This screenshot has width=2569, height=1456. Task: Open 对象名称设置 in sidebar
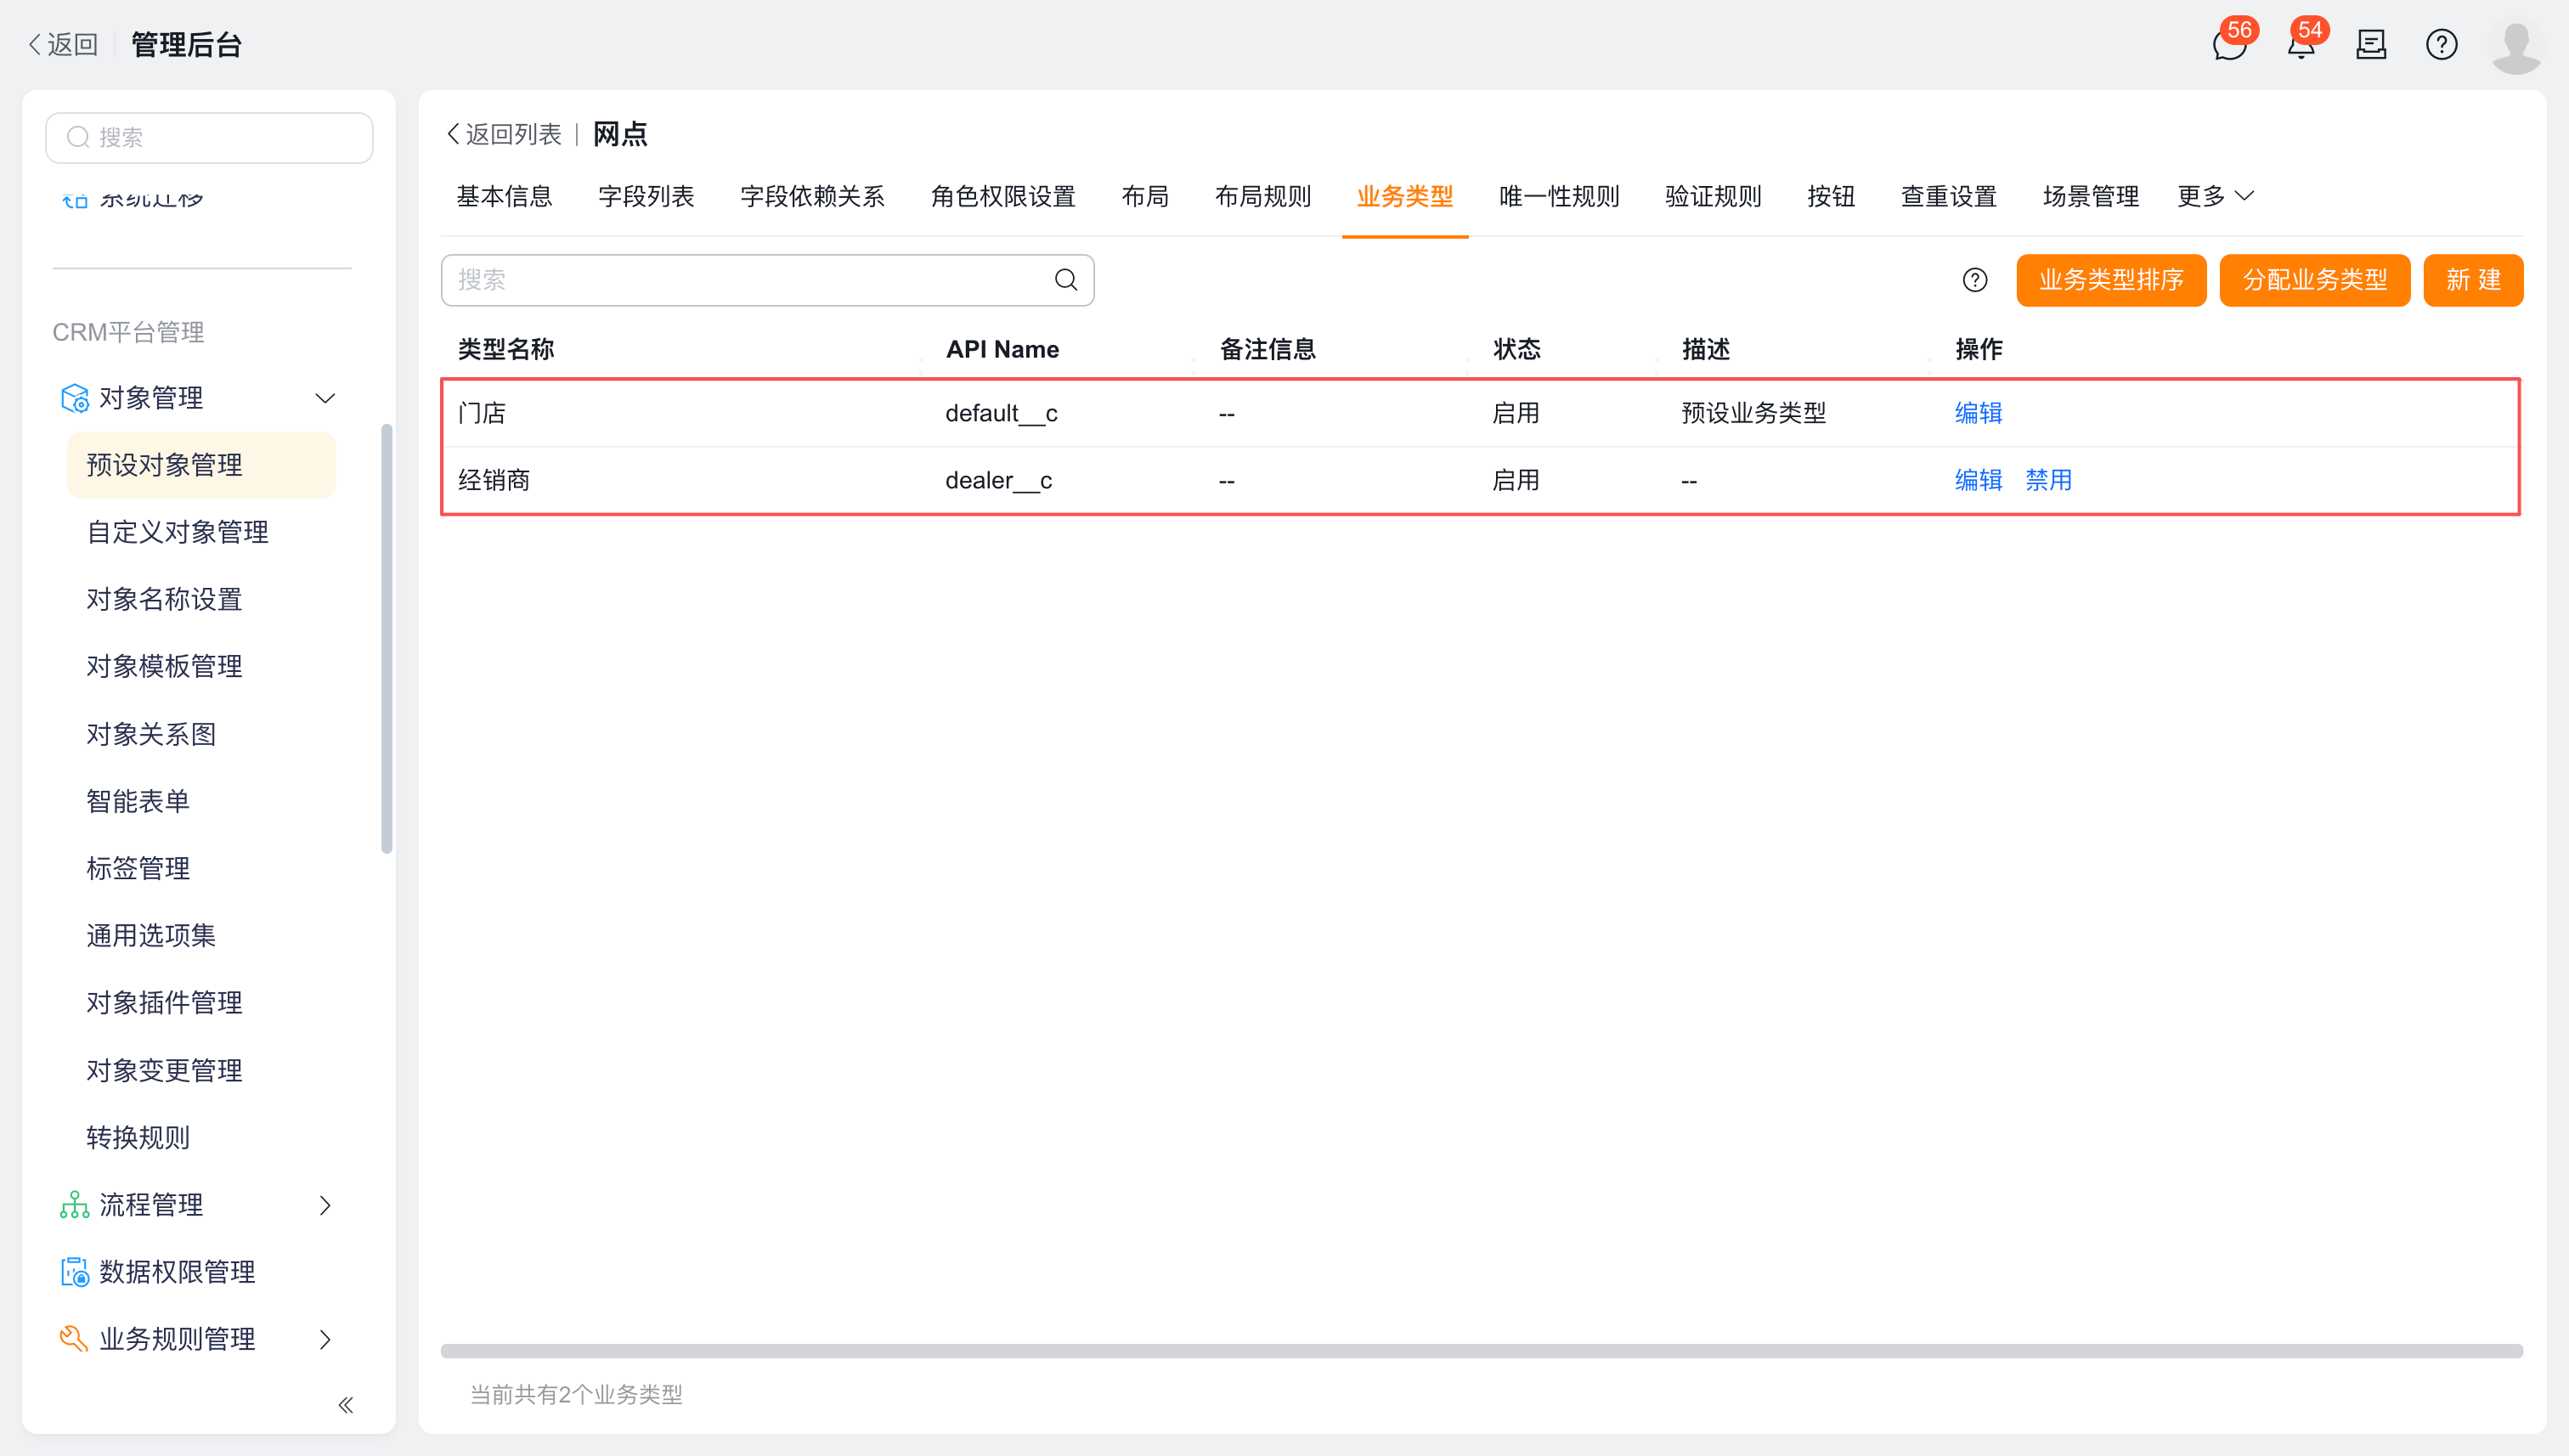point(164,599)
